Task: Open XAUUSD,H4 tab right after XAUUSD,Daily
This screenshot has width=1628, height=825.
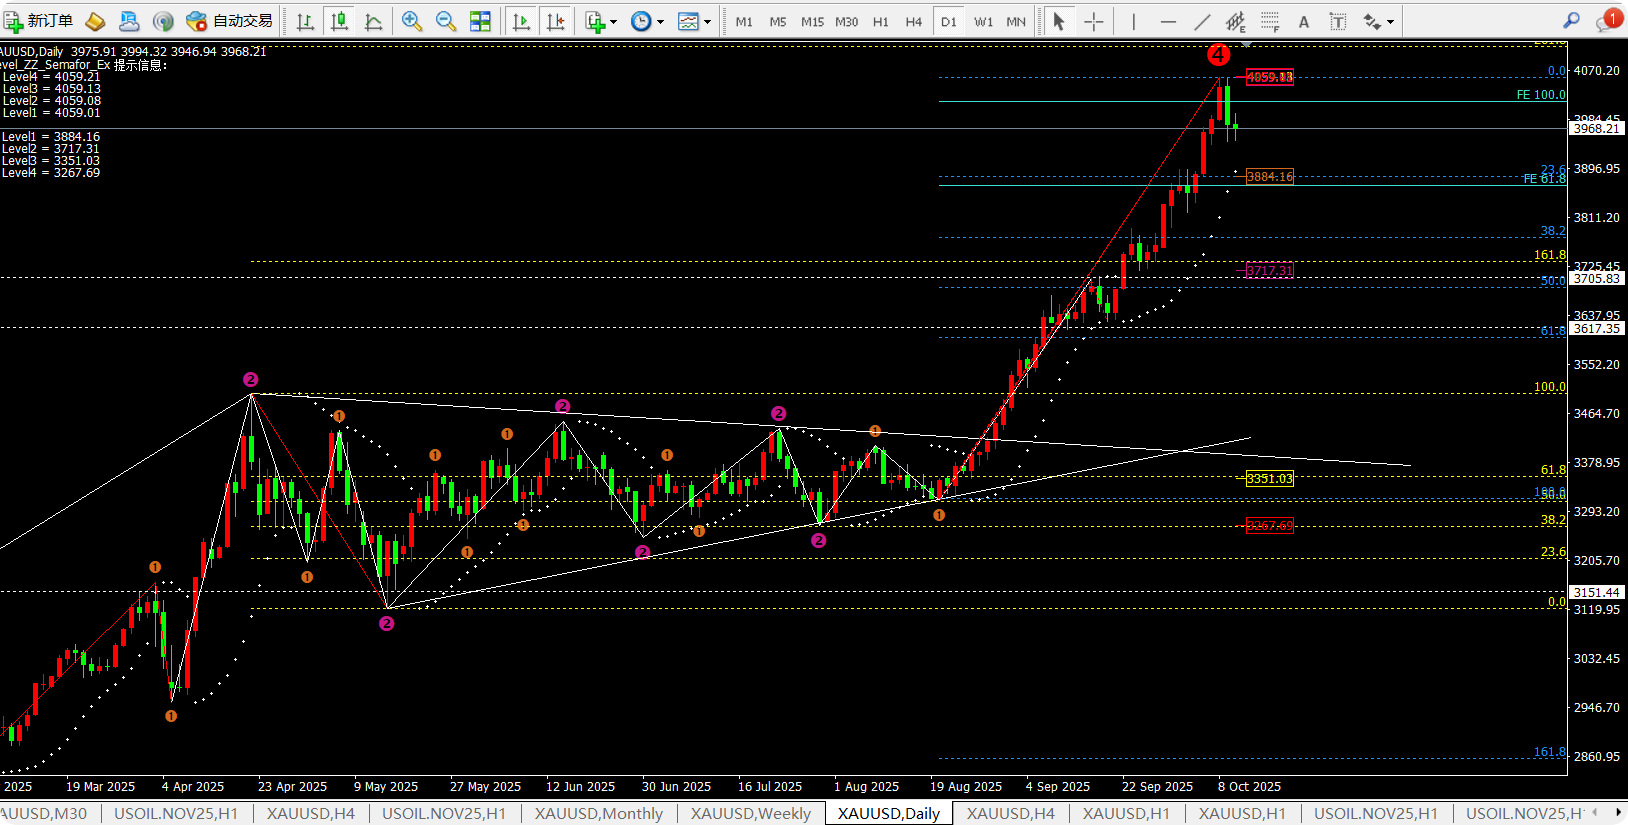Action: (1010, 813)
